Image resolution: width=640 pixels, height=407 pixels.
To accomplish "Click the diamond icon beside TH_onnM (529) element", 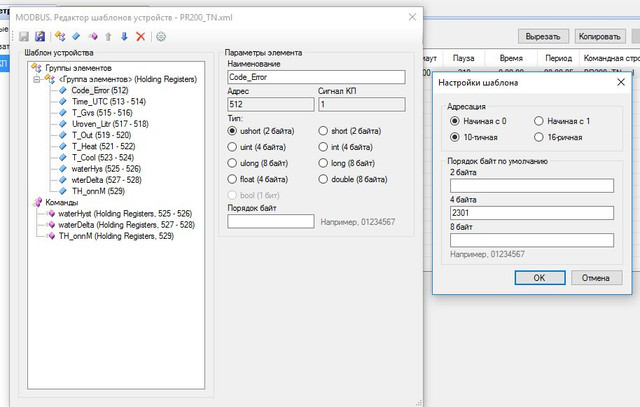I will pyautogui.click(x=63, y=191).
